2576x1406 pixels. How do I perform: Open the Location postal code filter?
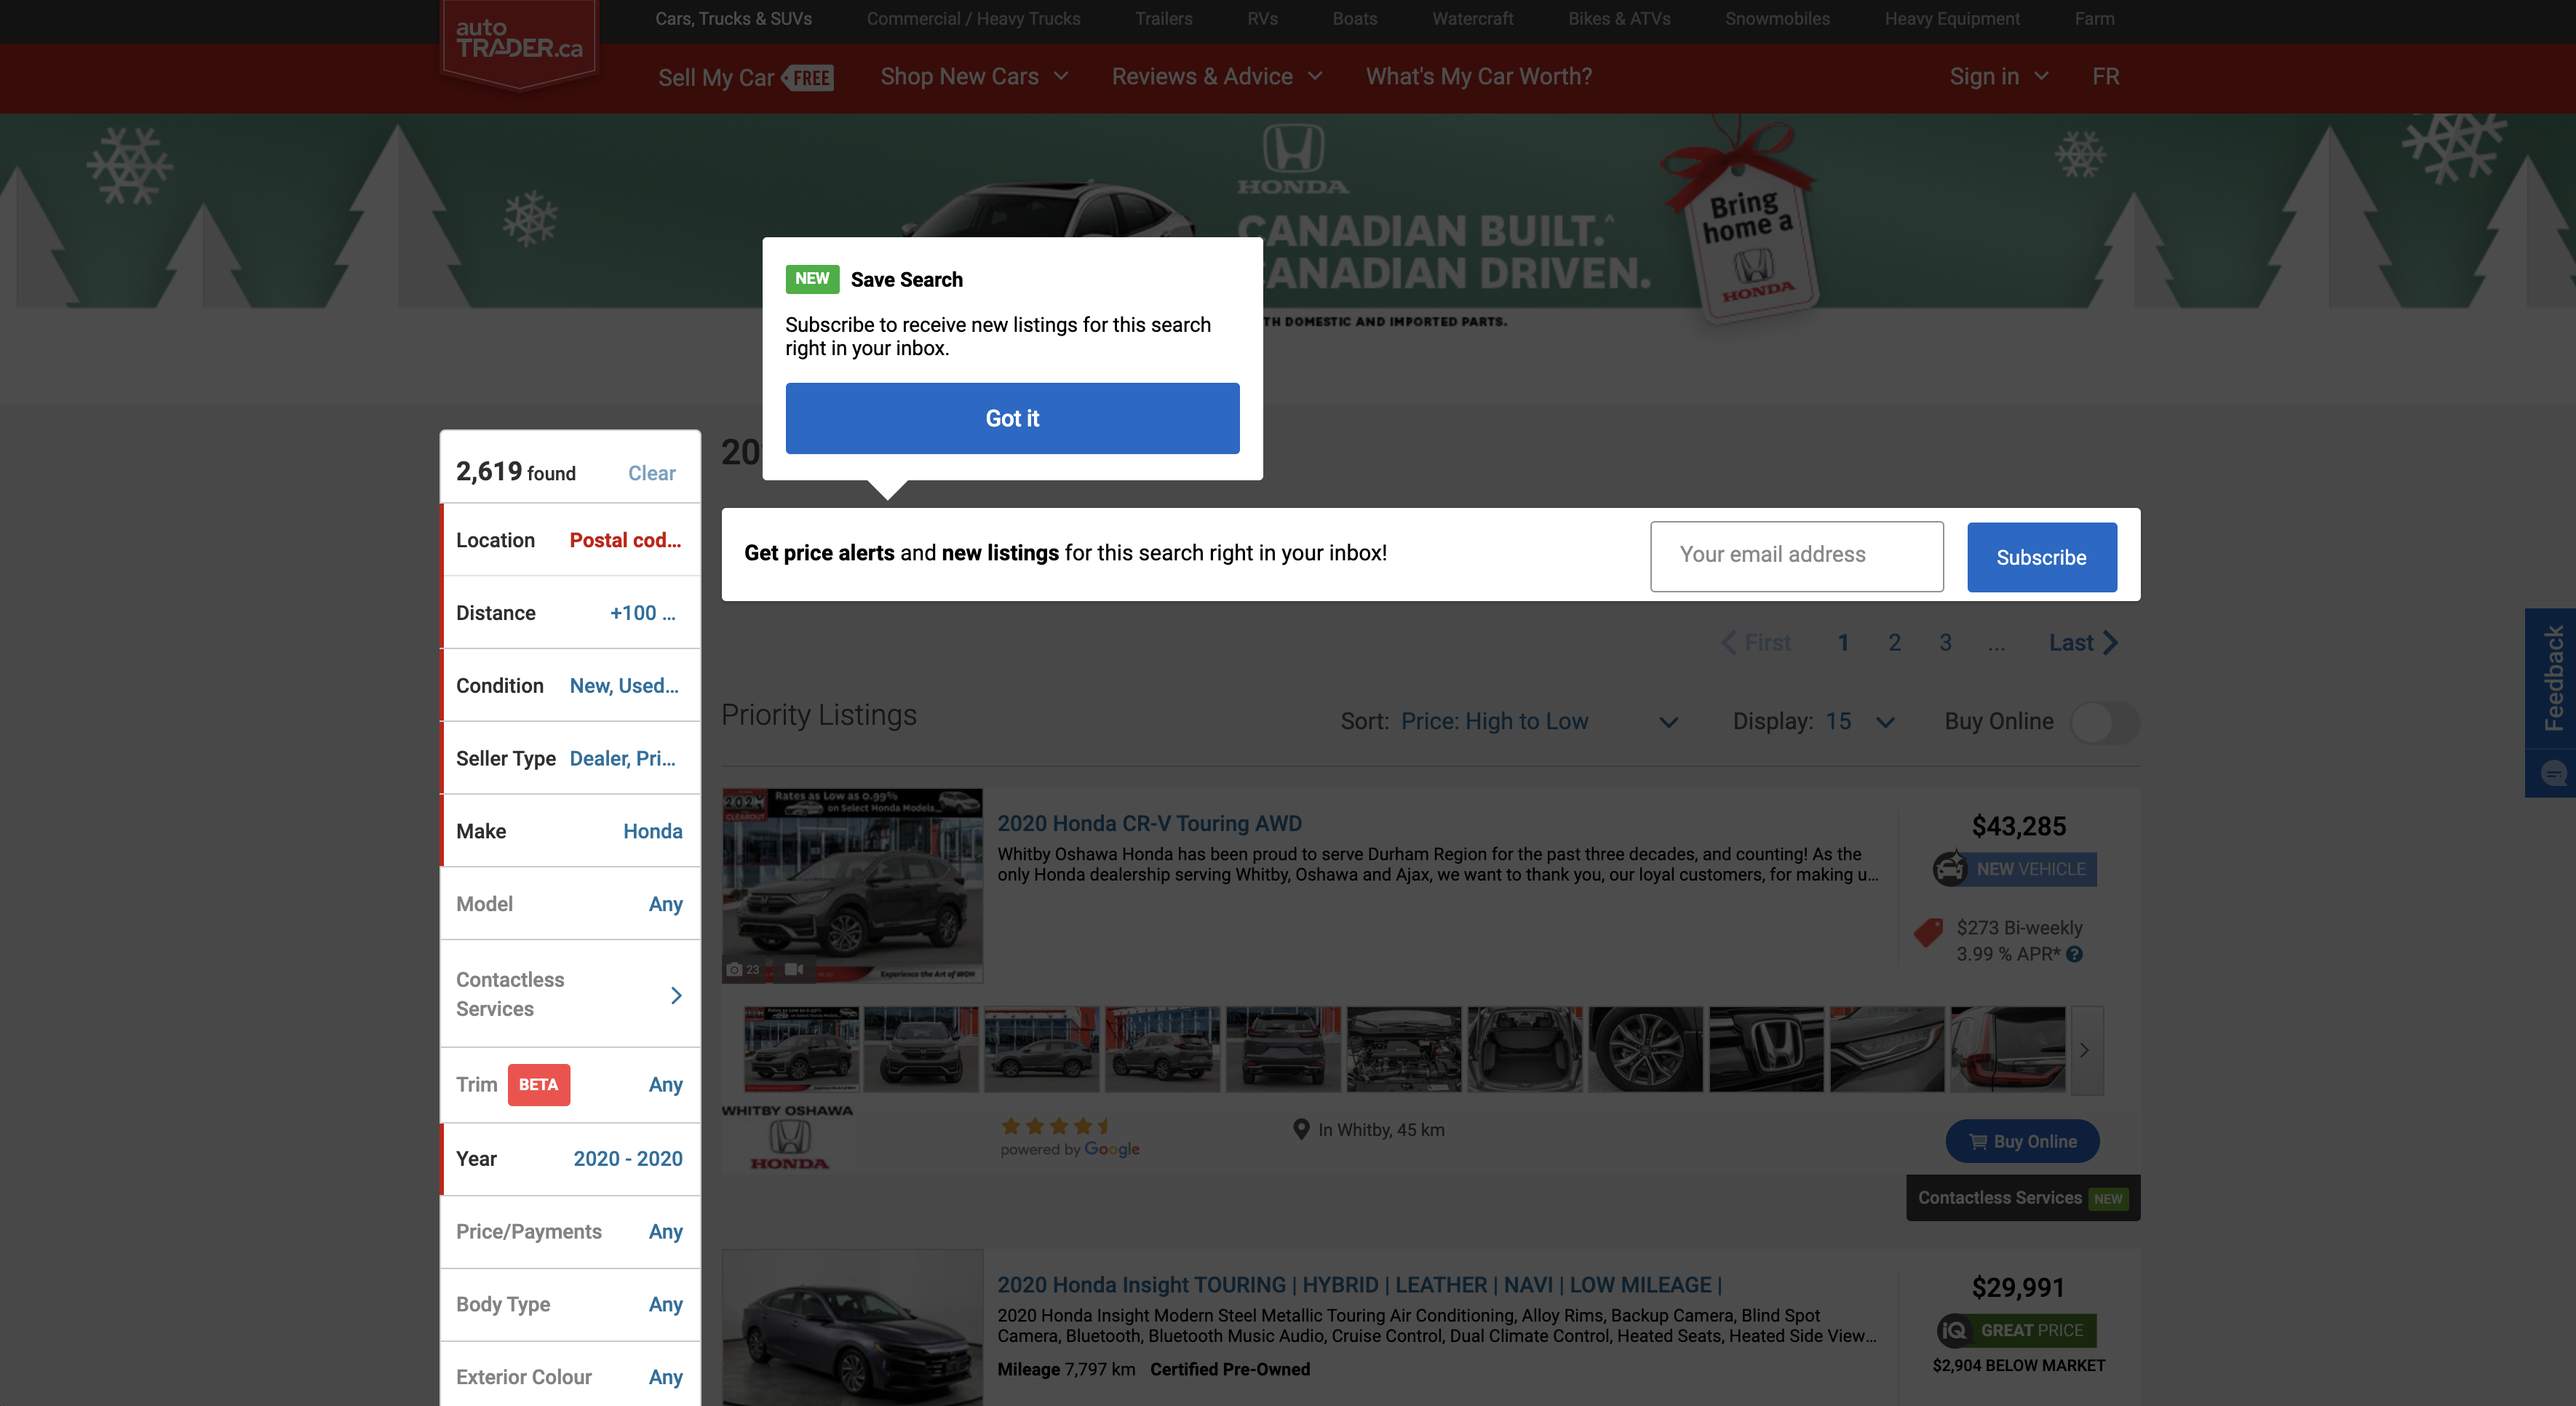click(x=570, y=540)
